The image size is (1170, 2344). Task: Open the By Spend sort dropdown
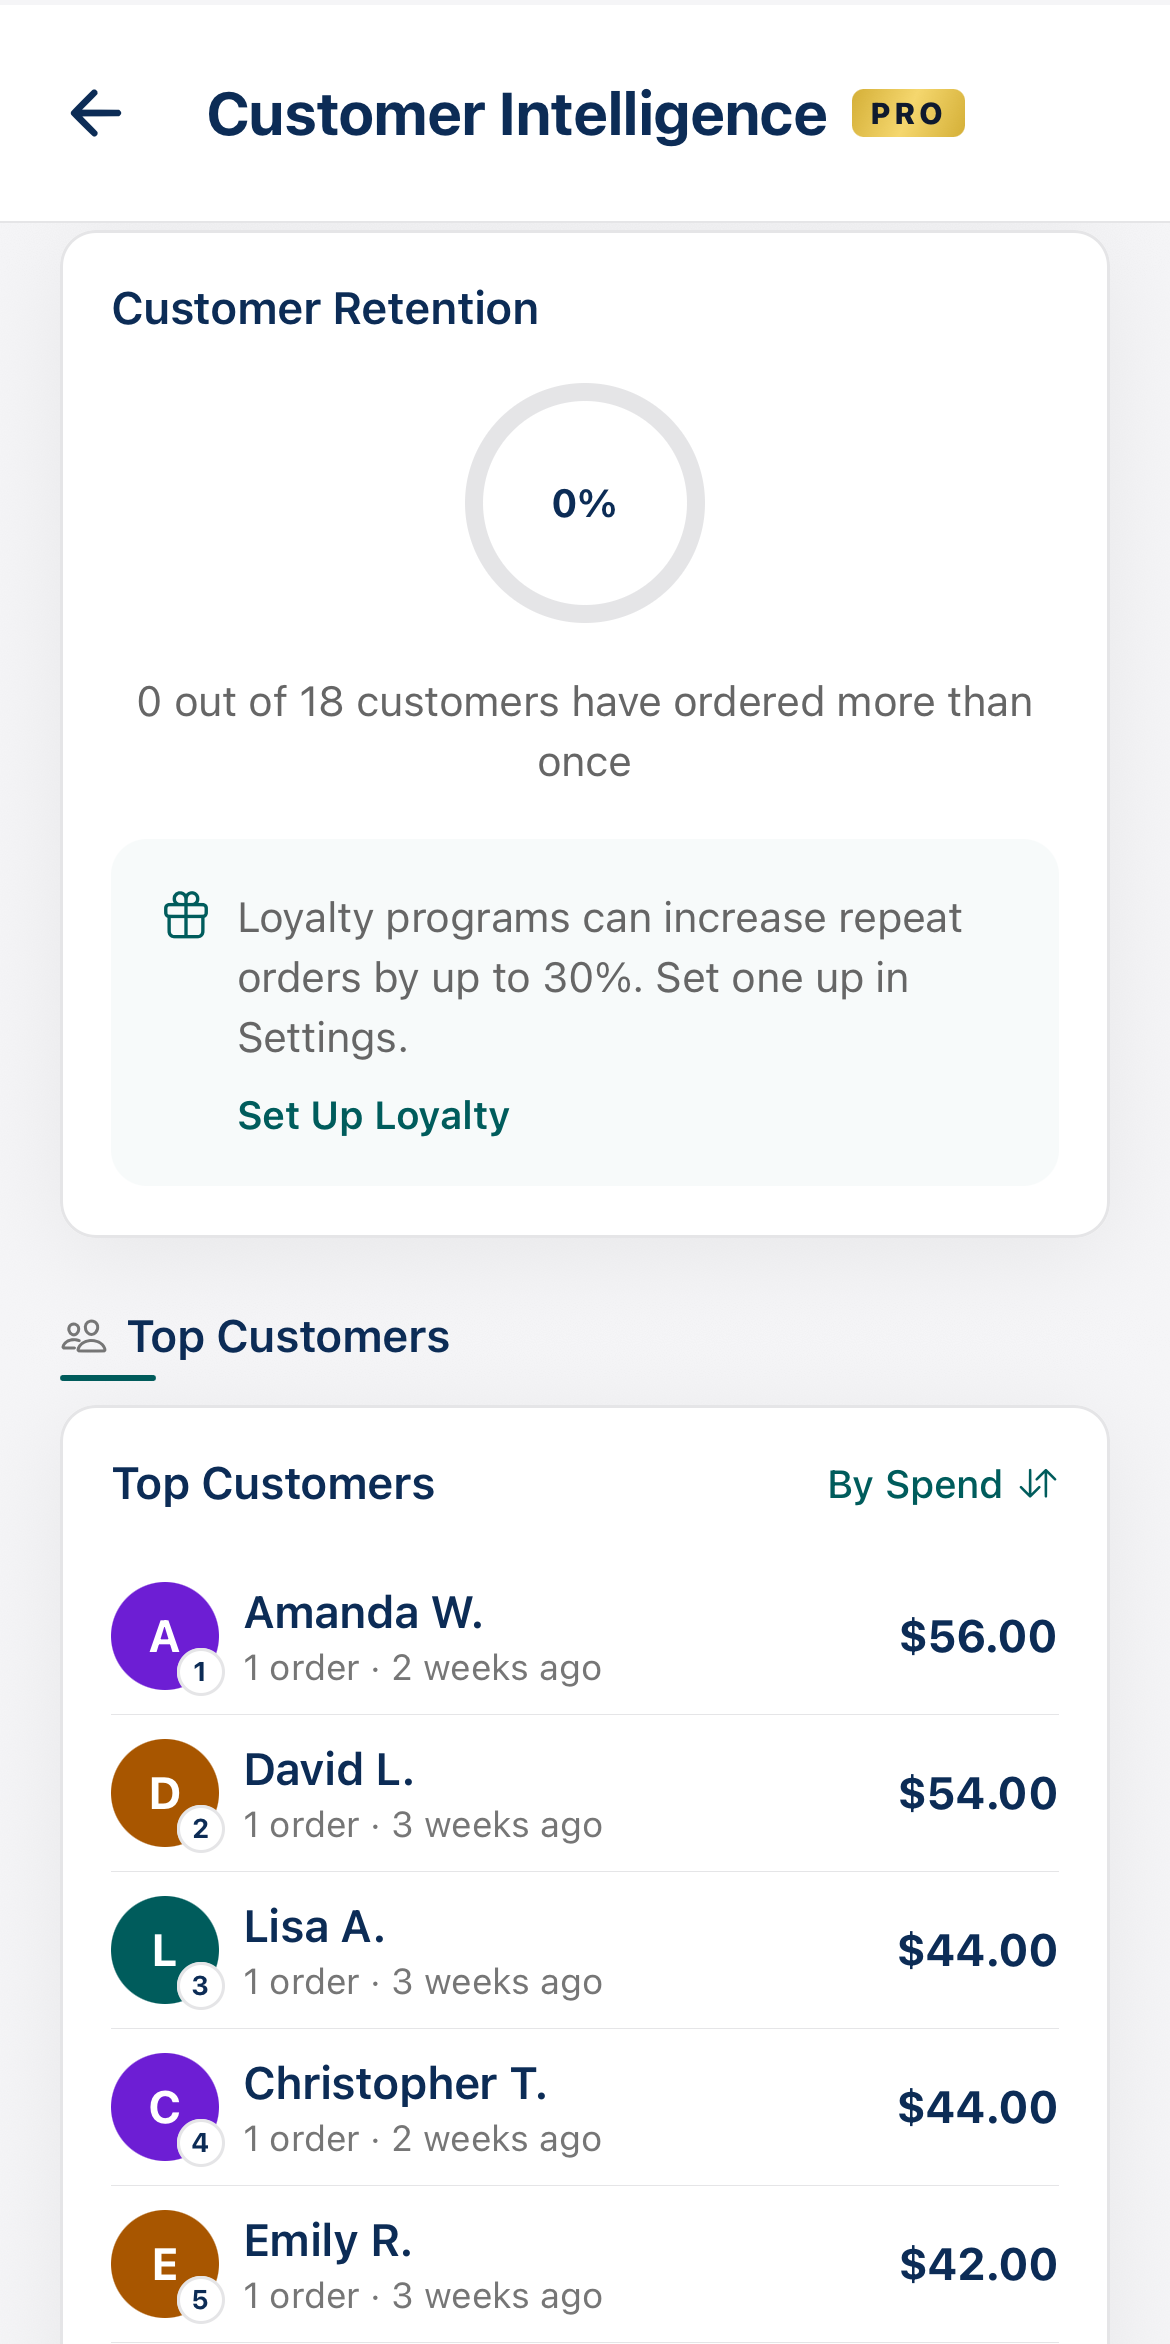tap(914, 1485)
